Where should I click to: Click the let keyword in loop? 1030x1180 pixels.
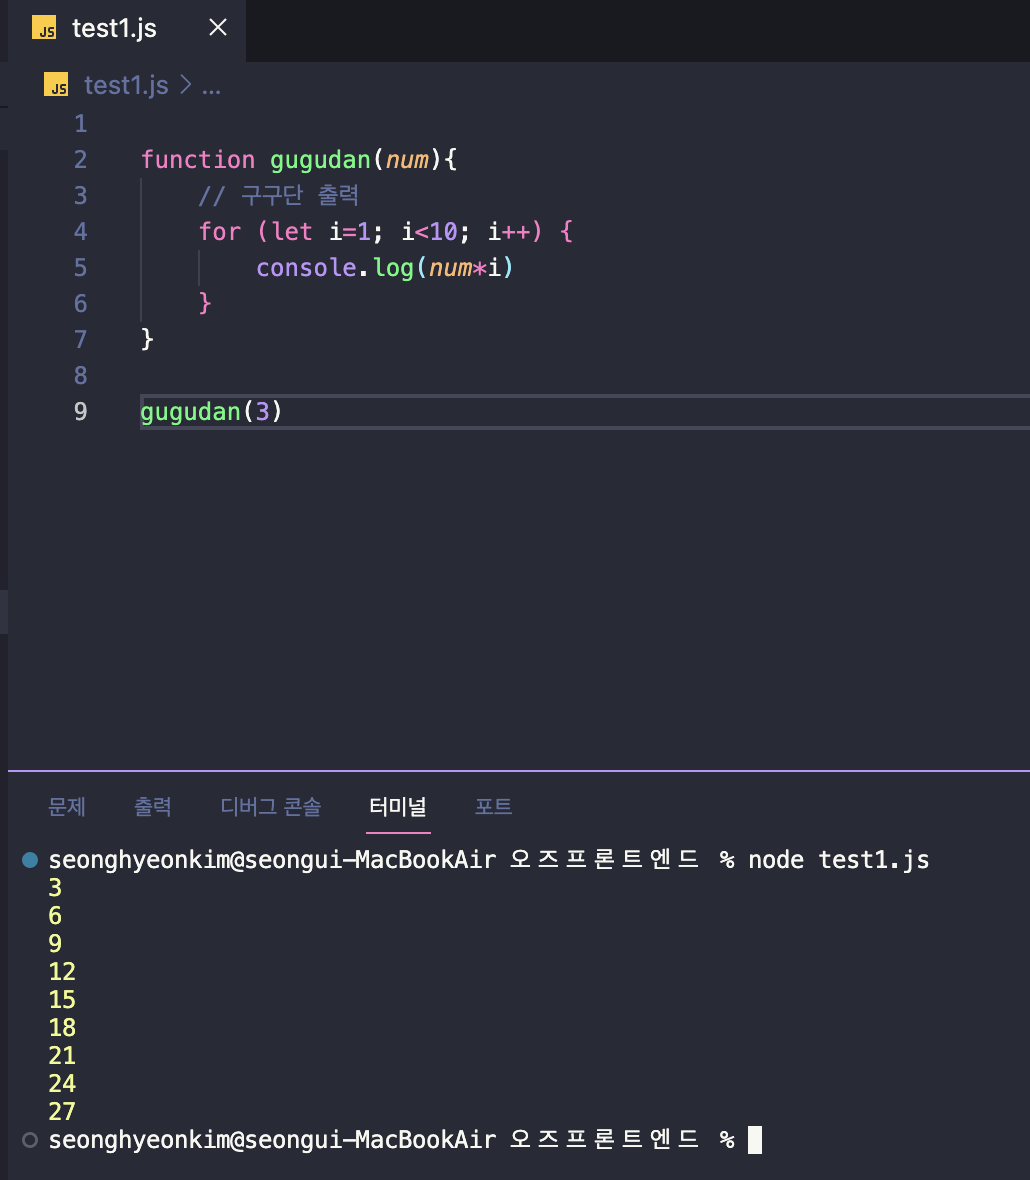click(292, 232)
